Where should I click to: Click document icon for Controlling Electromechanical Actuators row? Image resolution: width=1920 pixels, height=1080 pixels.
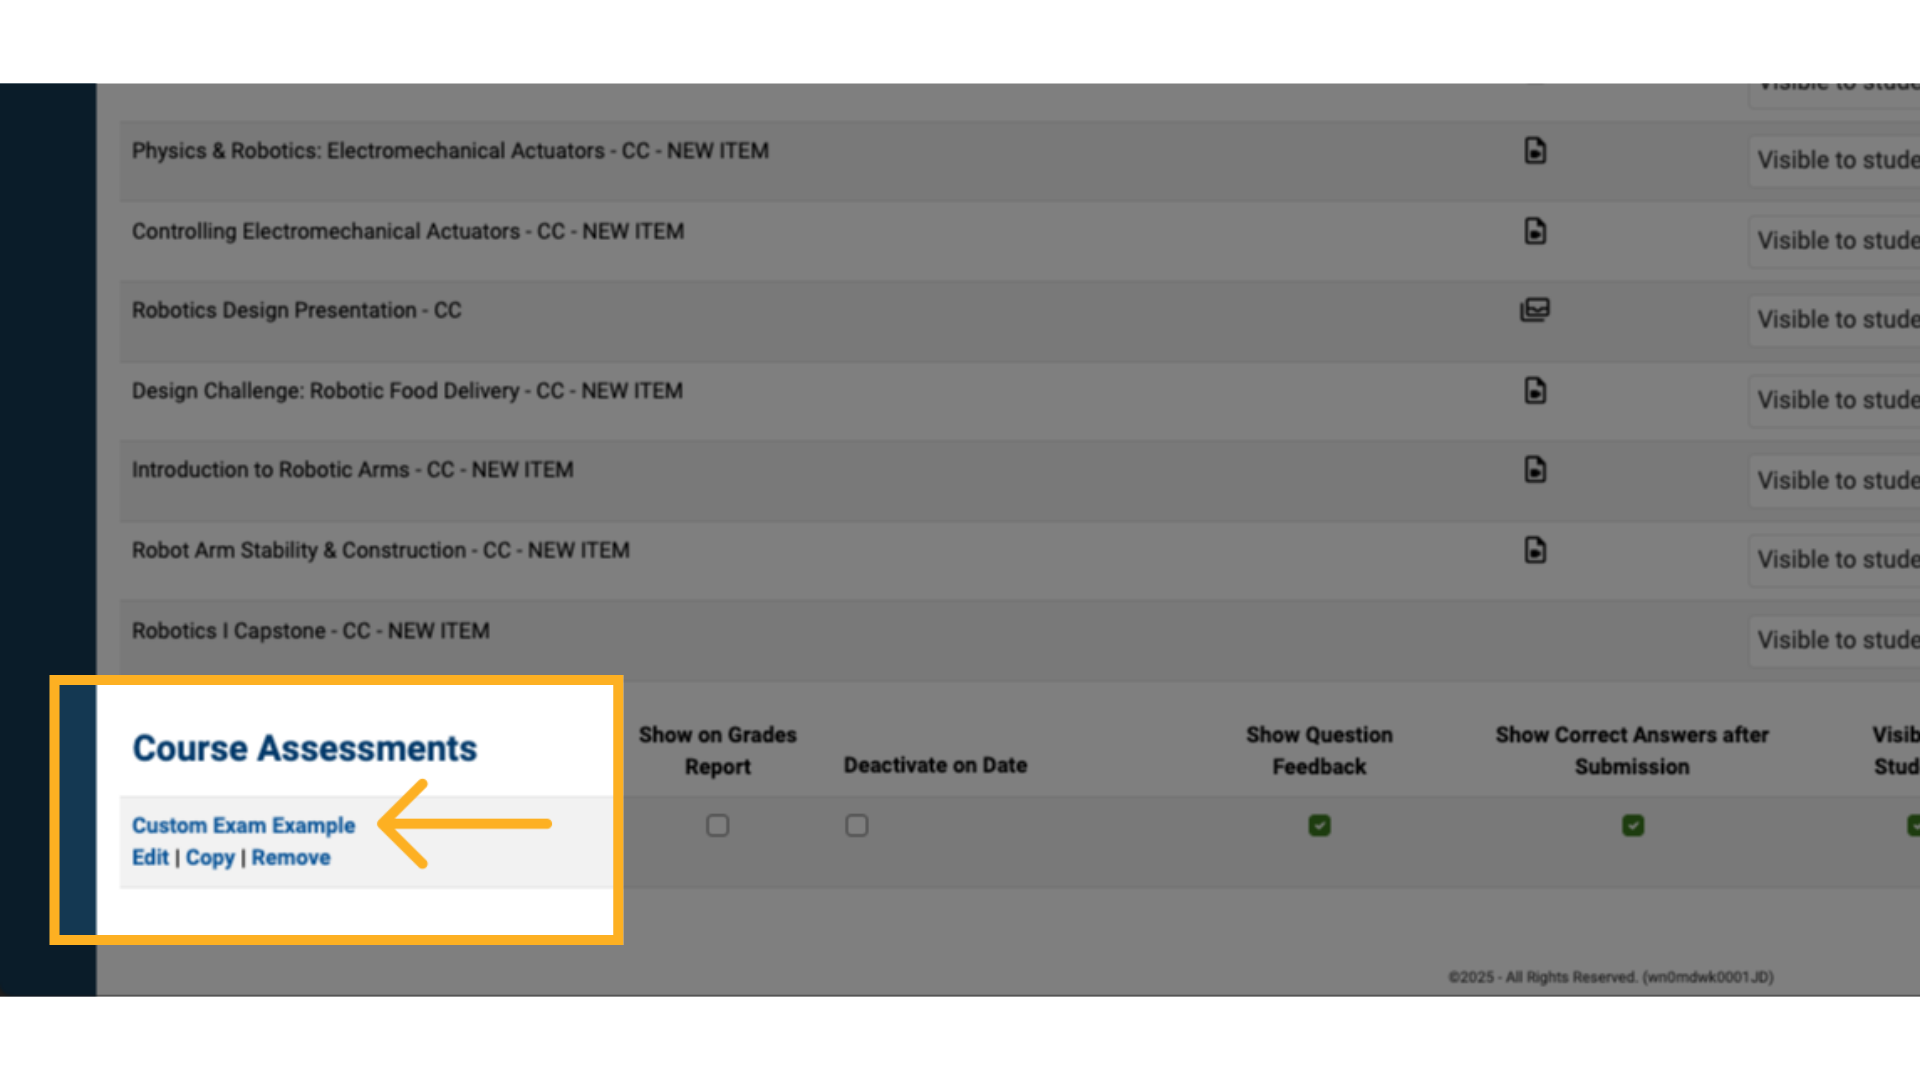tap(1535, 231)
